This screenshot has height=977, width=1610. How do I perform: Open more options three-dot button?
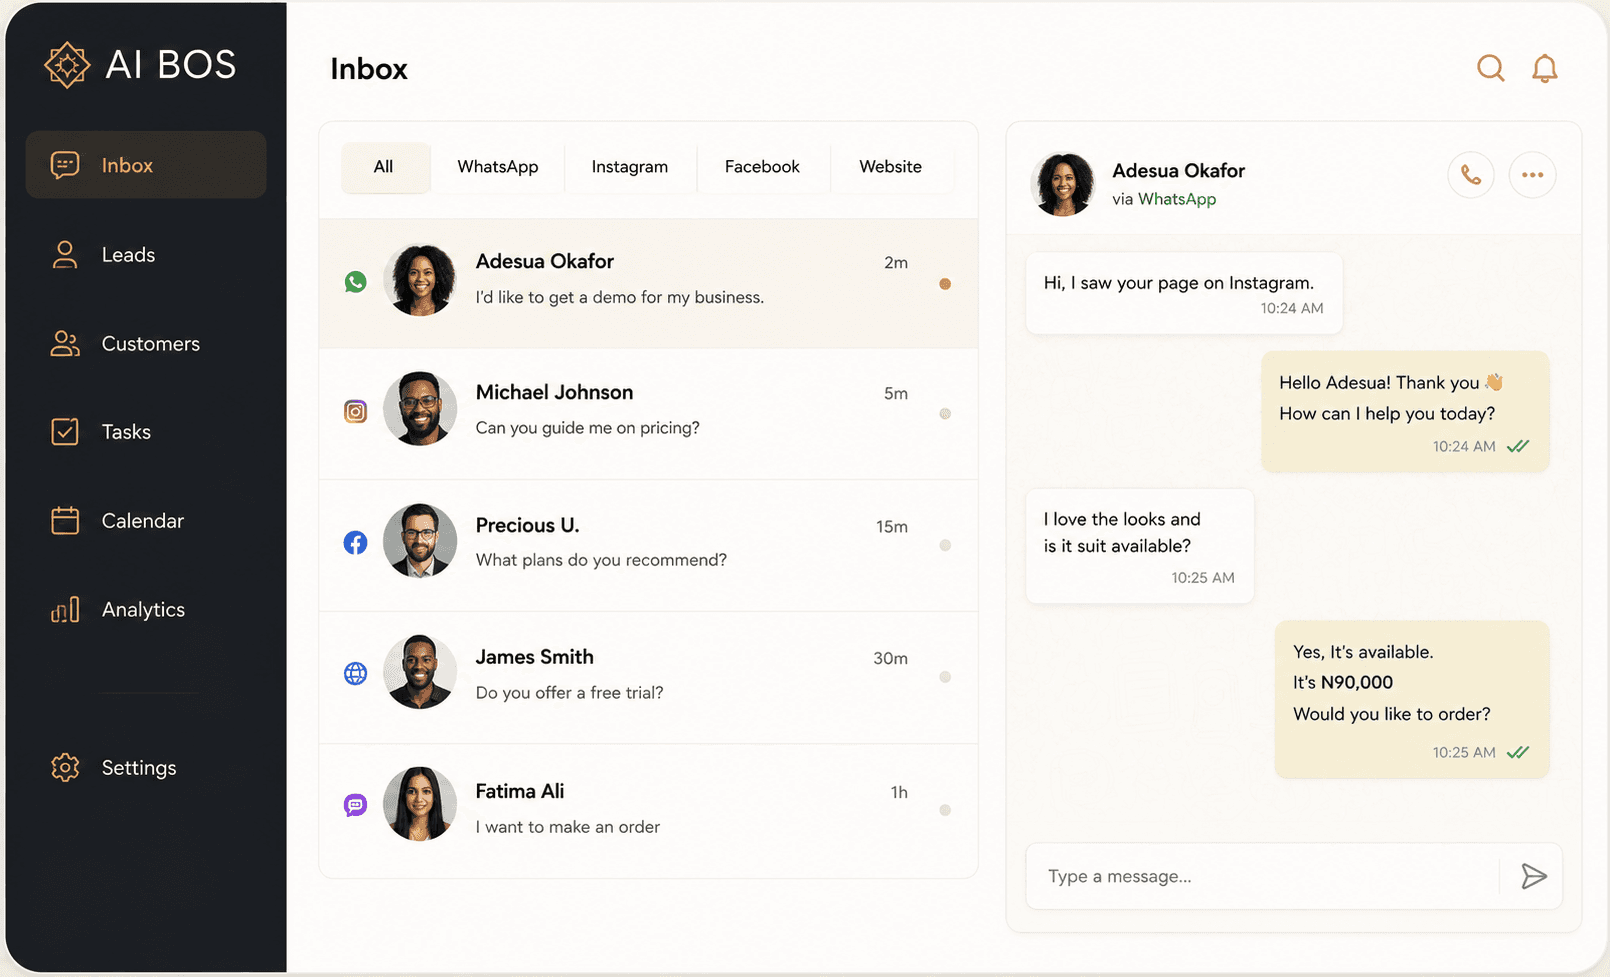pyautogui.click(x=1532, y=175)
